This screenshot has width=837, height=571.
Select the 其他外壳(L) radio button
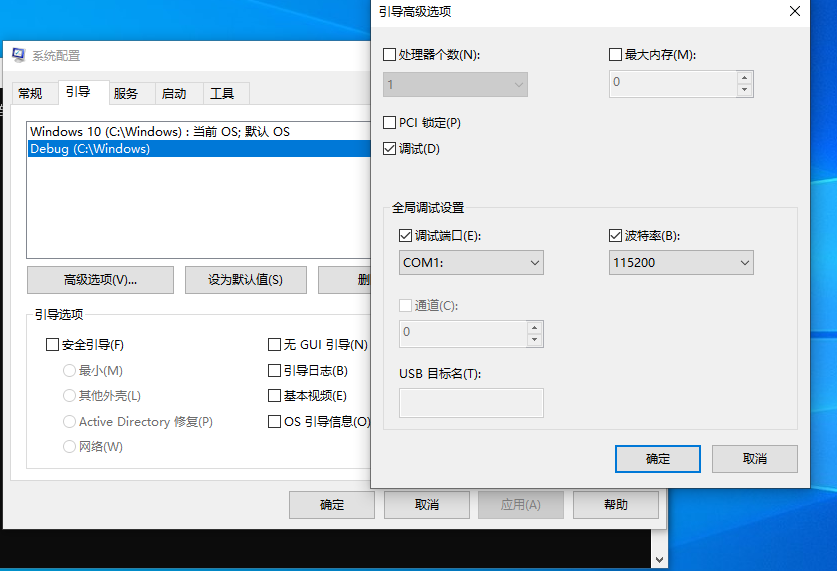coord(69,395)
